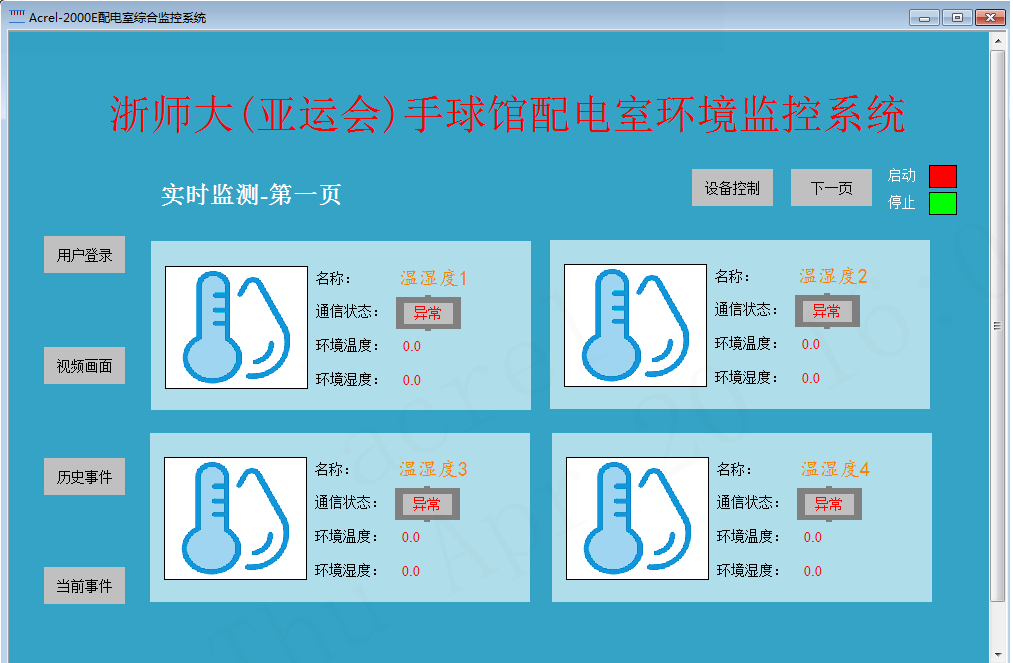Click the 温湿度4 thermometer icon
Screen dimensions: 1013x663
(638, 518)
